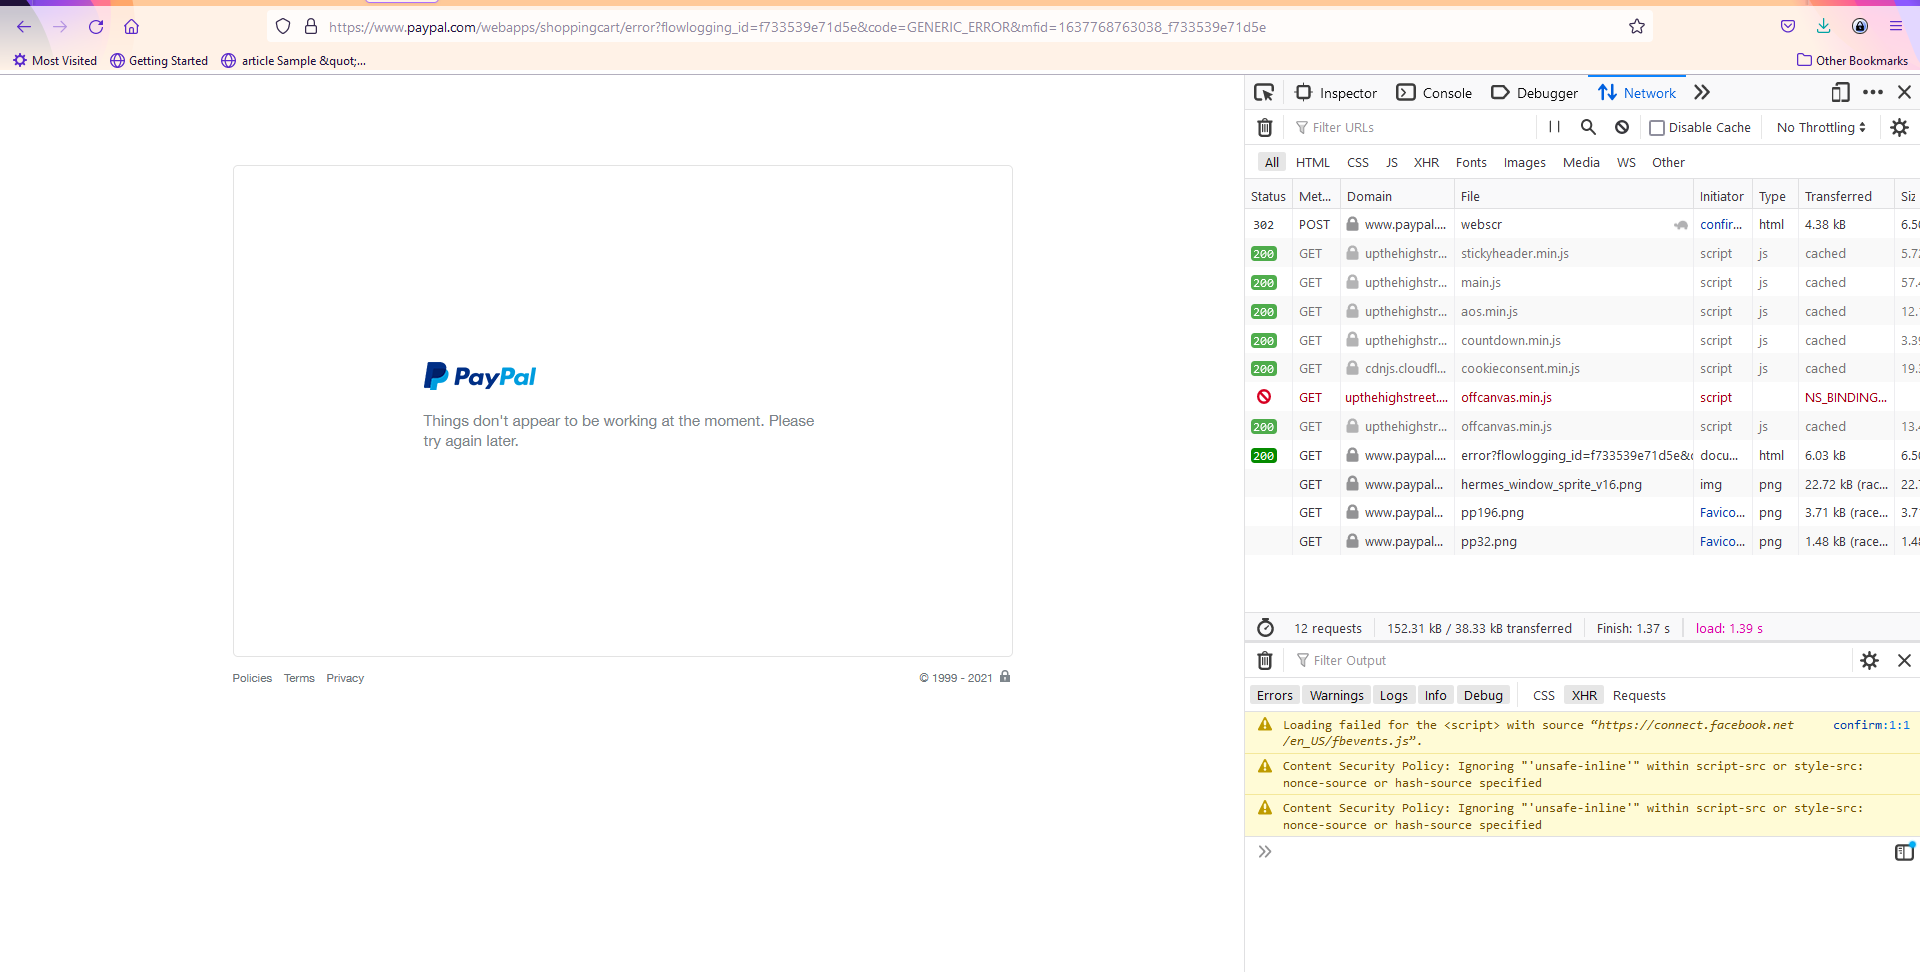This screenshot has height=972, width=1920.
Task: Toggle the Info console filter
Action: (1435, 696)
